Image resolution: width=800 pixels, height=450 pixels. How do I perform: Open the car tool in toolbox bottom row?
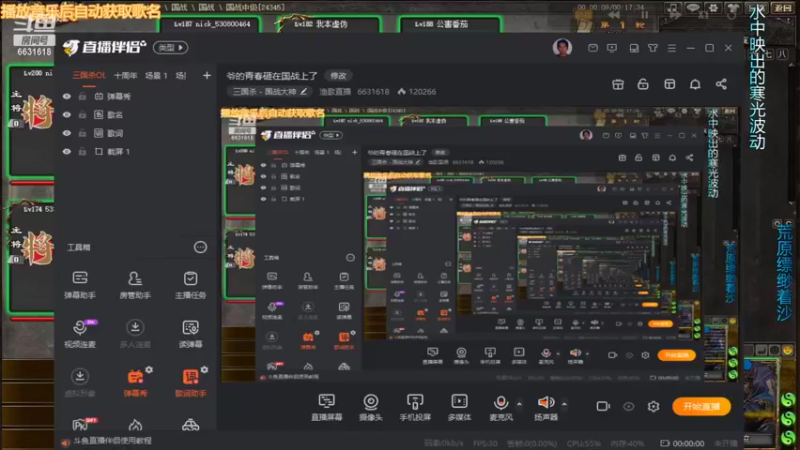point(190,424)
